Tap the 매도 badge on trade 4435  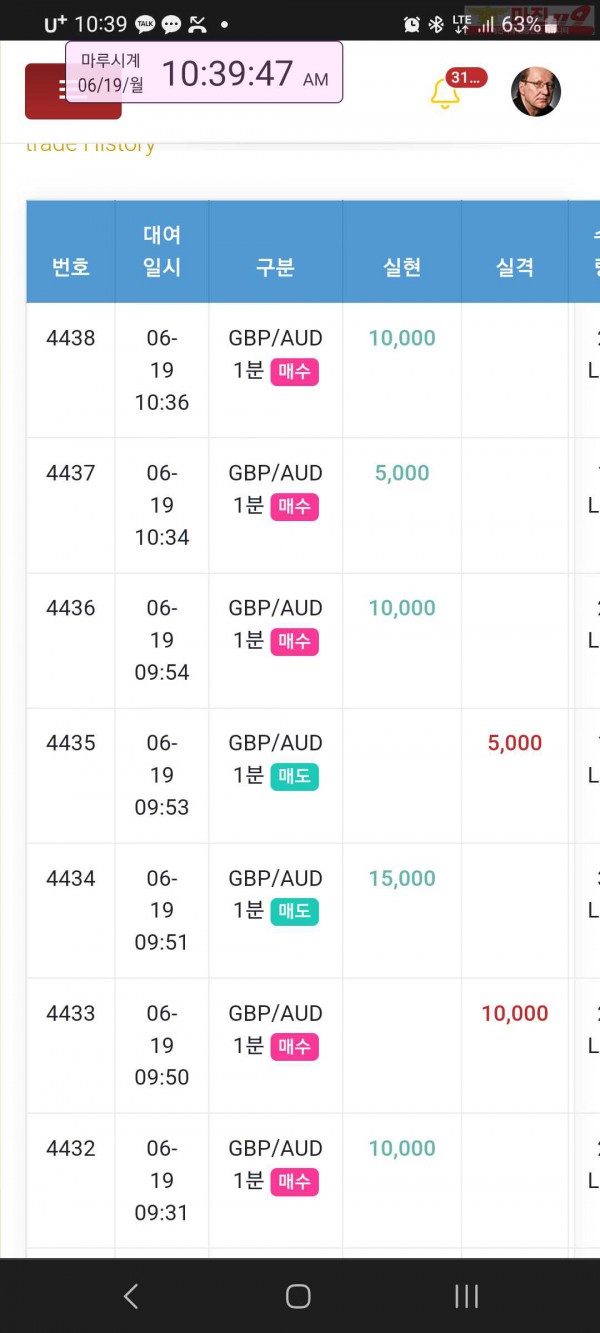[x=294, y=777]
